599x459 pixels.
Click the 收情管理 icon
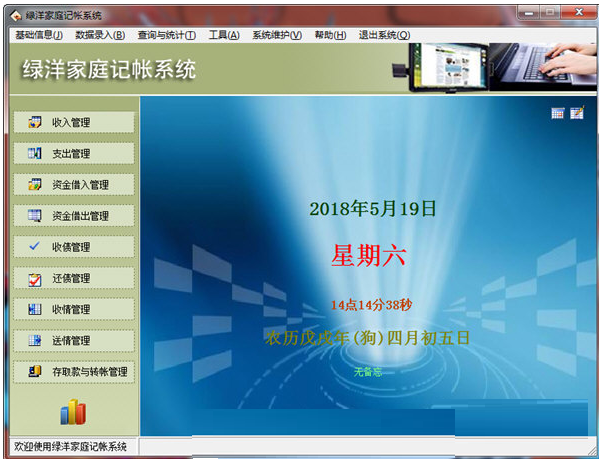[x=35, y=309]
